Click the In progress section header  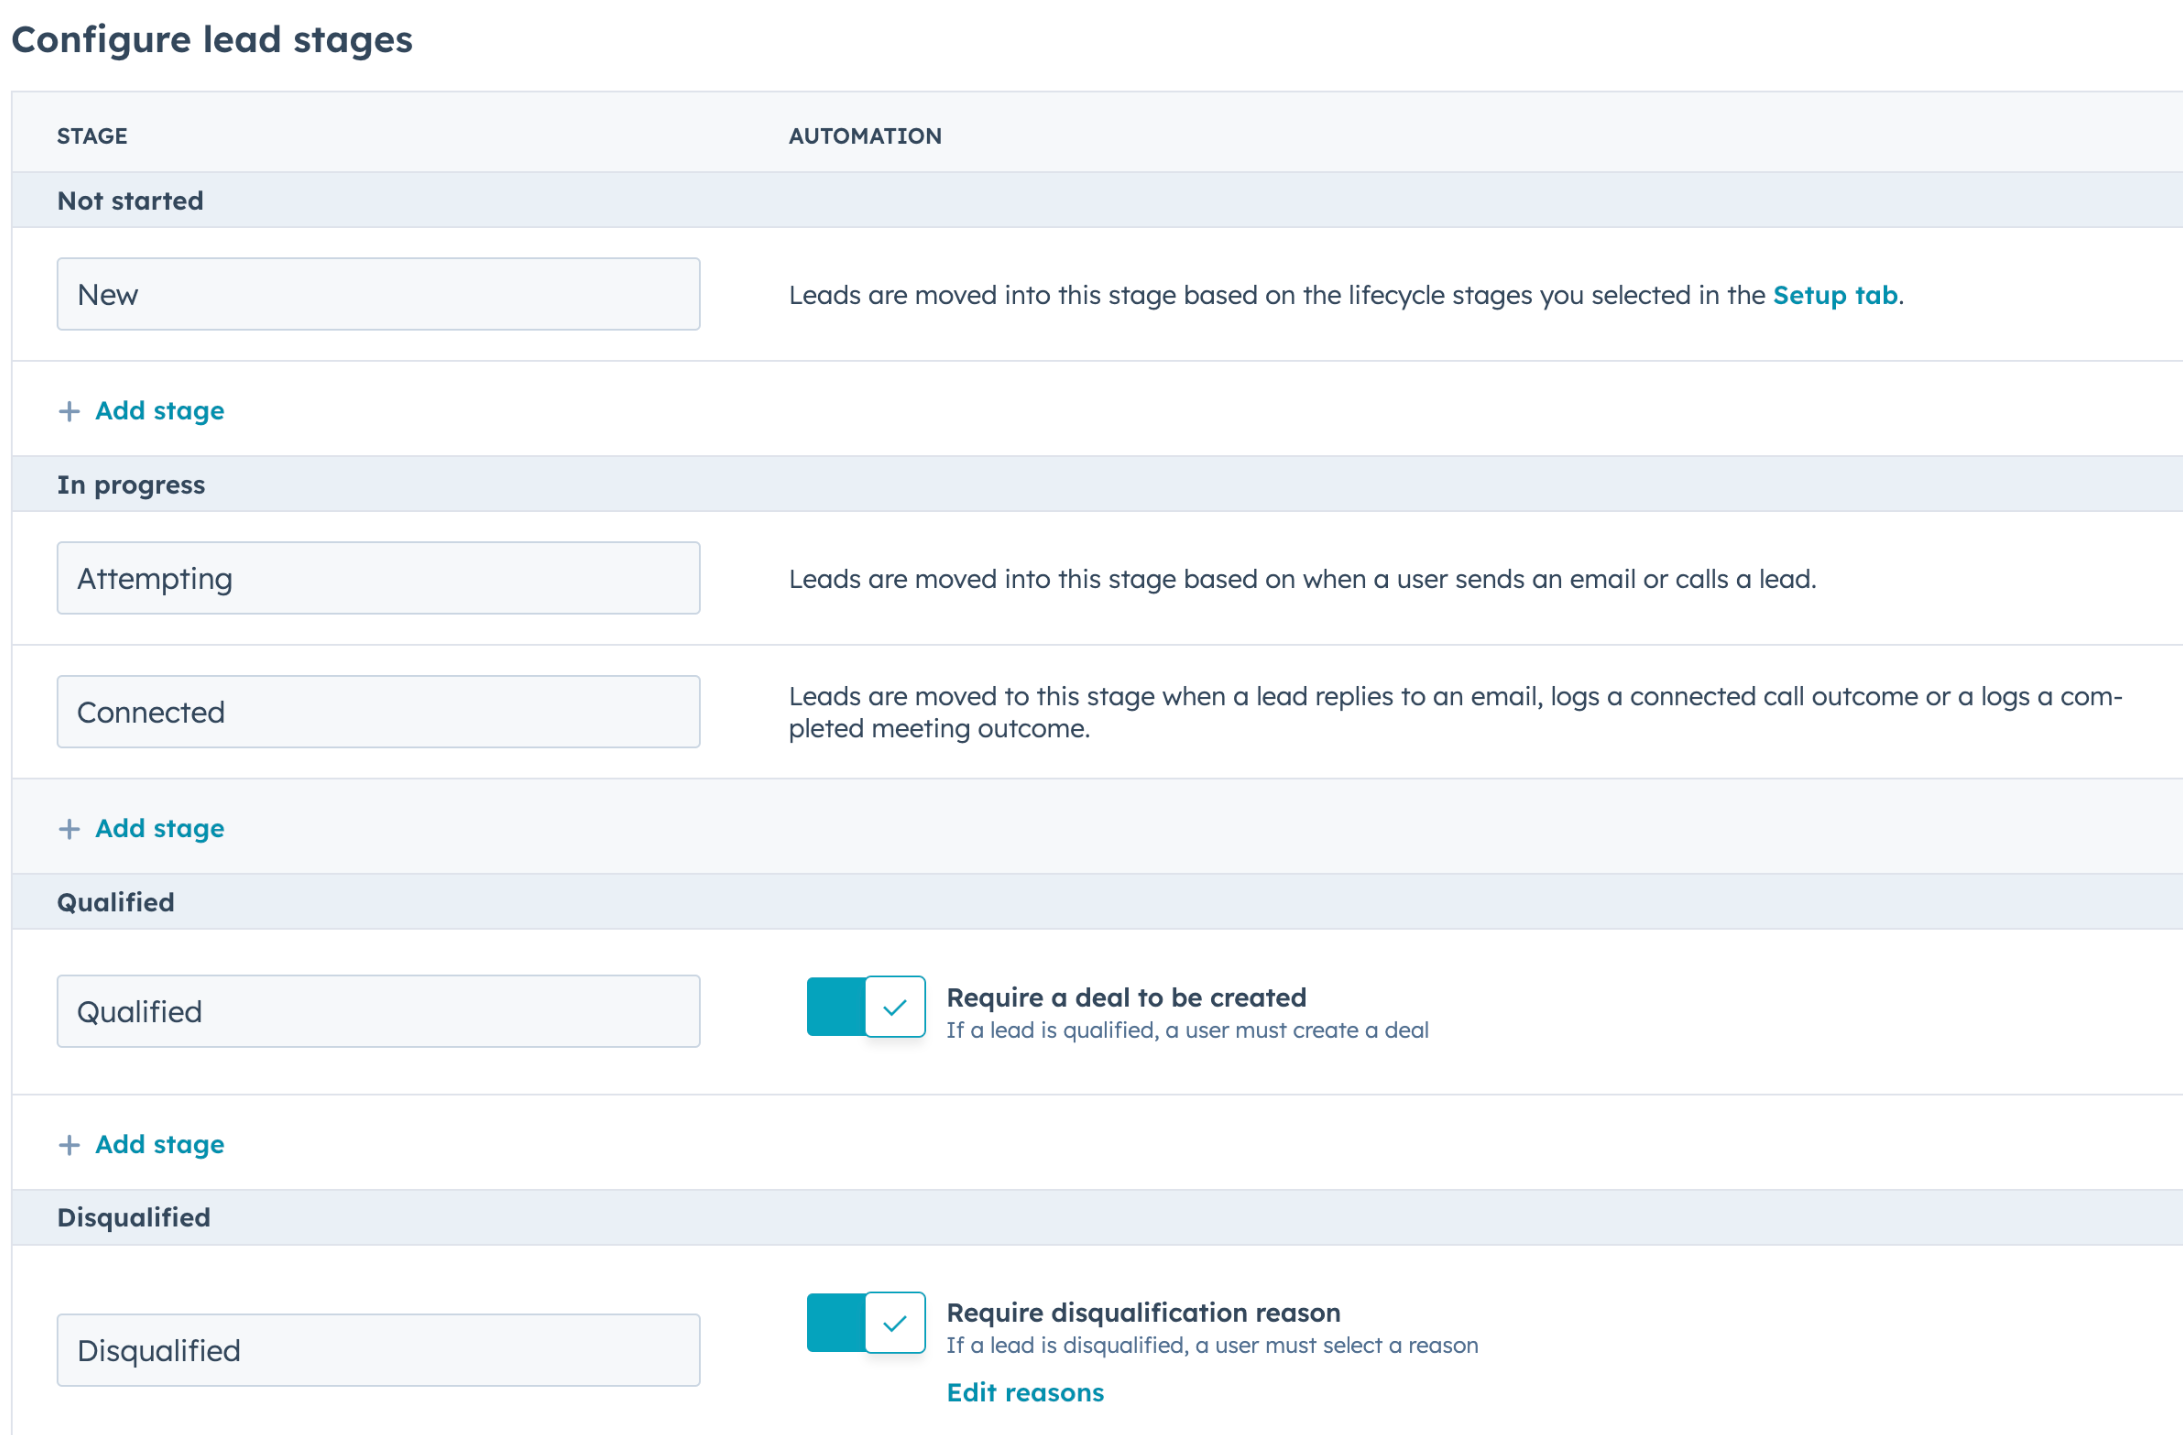[x=130, y=485]
